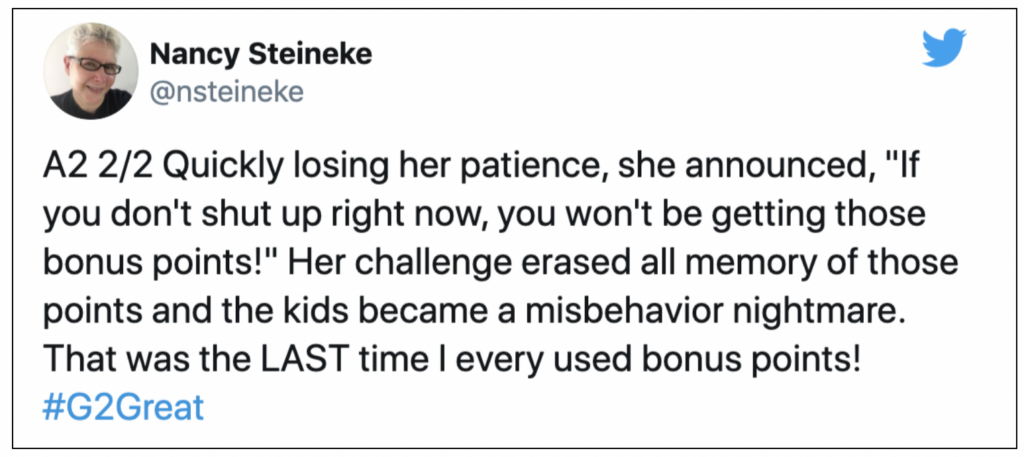Click the glasses on the avatar photo
The image size is (1024, 457).
[x=95, y=66]
